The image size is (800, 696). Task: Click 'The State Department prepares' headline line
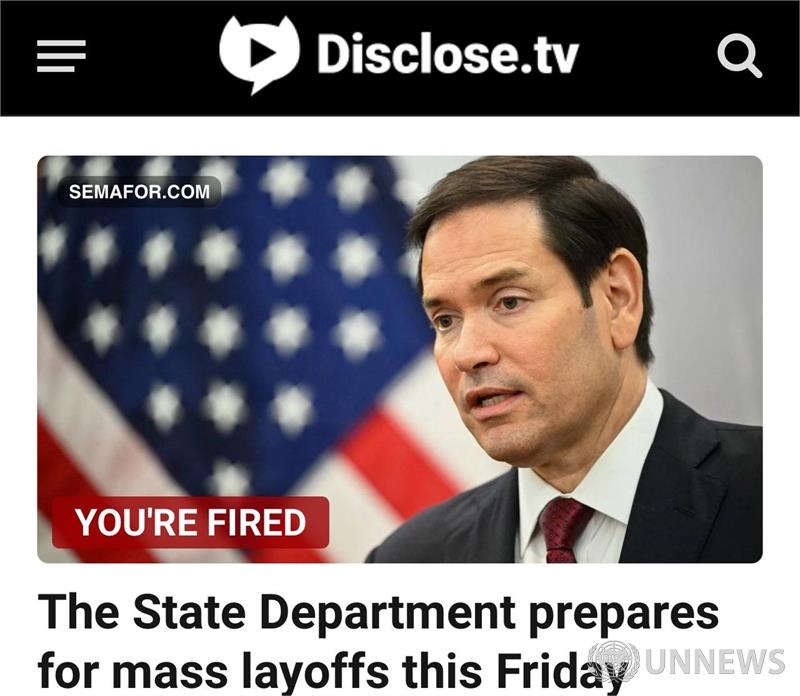pos(378,612)
